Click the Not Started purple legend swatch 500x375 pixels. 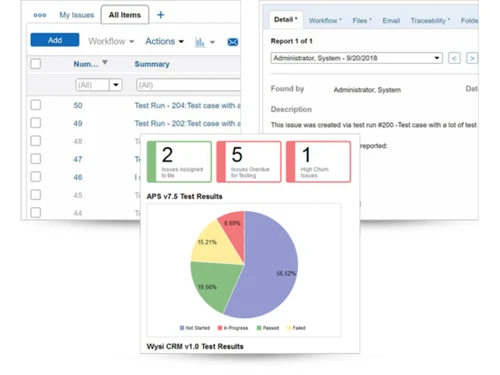[182, 328]
